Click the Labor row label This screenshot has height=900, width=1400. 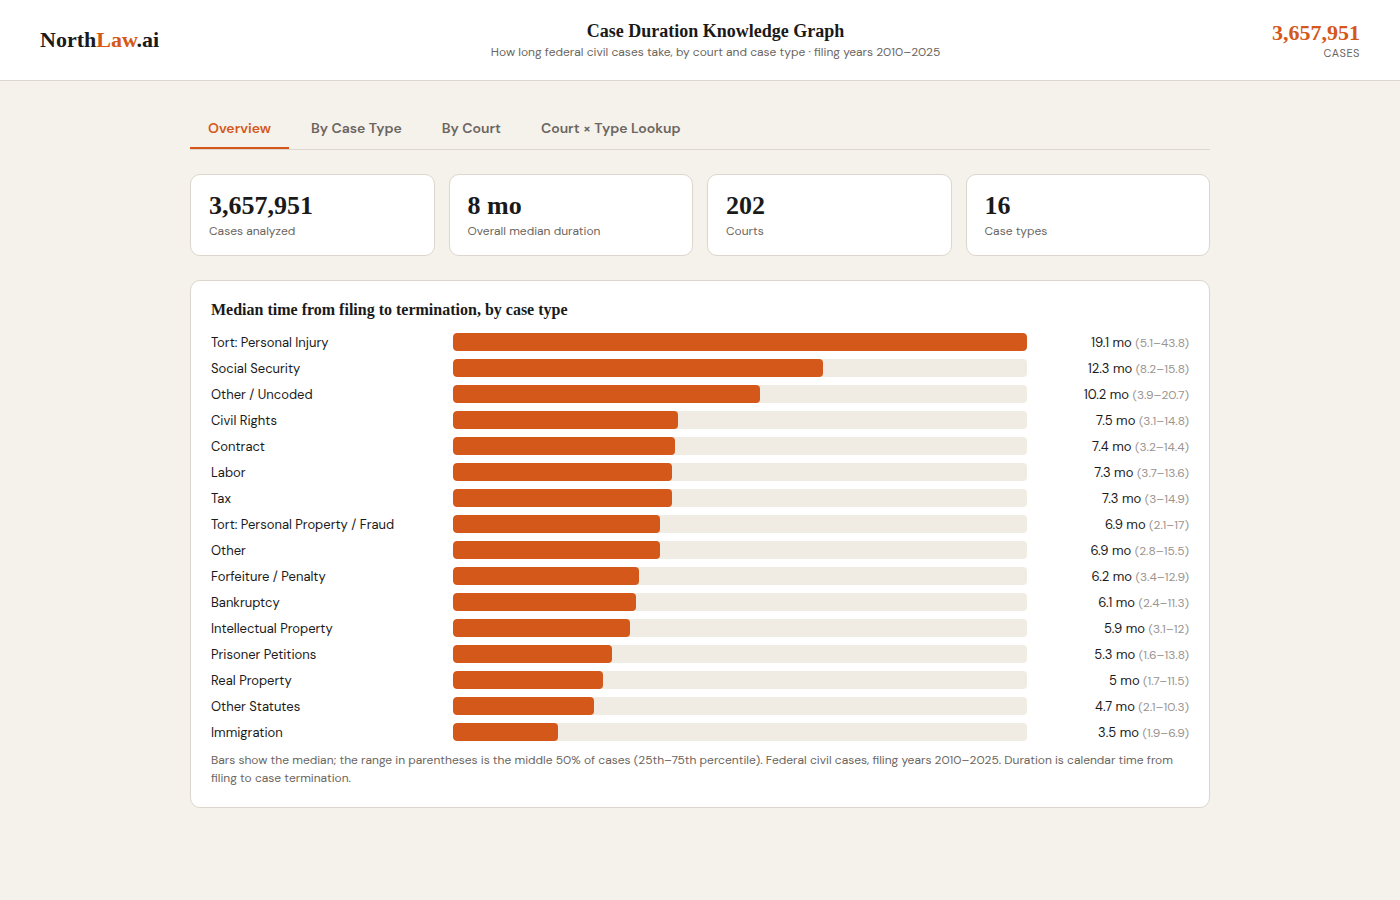tap(228, 472)
